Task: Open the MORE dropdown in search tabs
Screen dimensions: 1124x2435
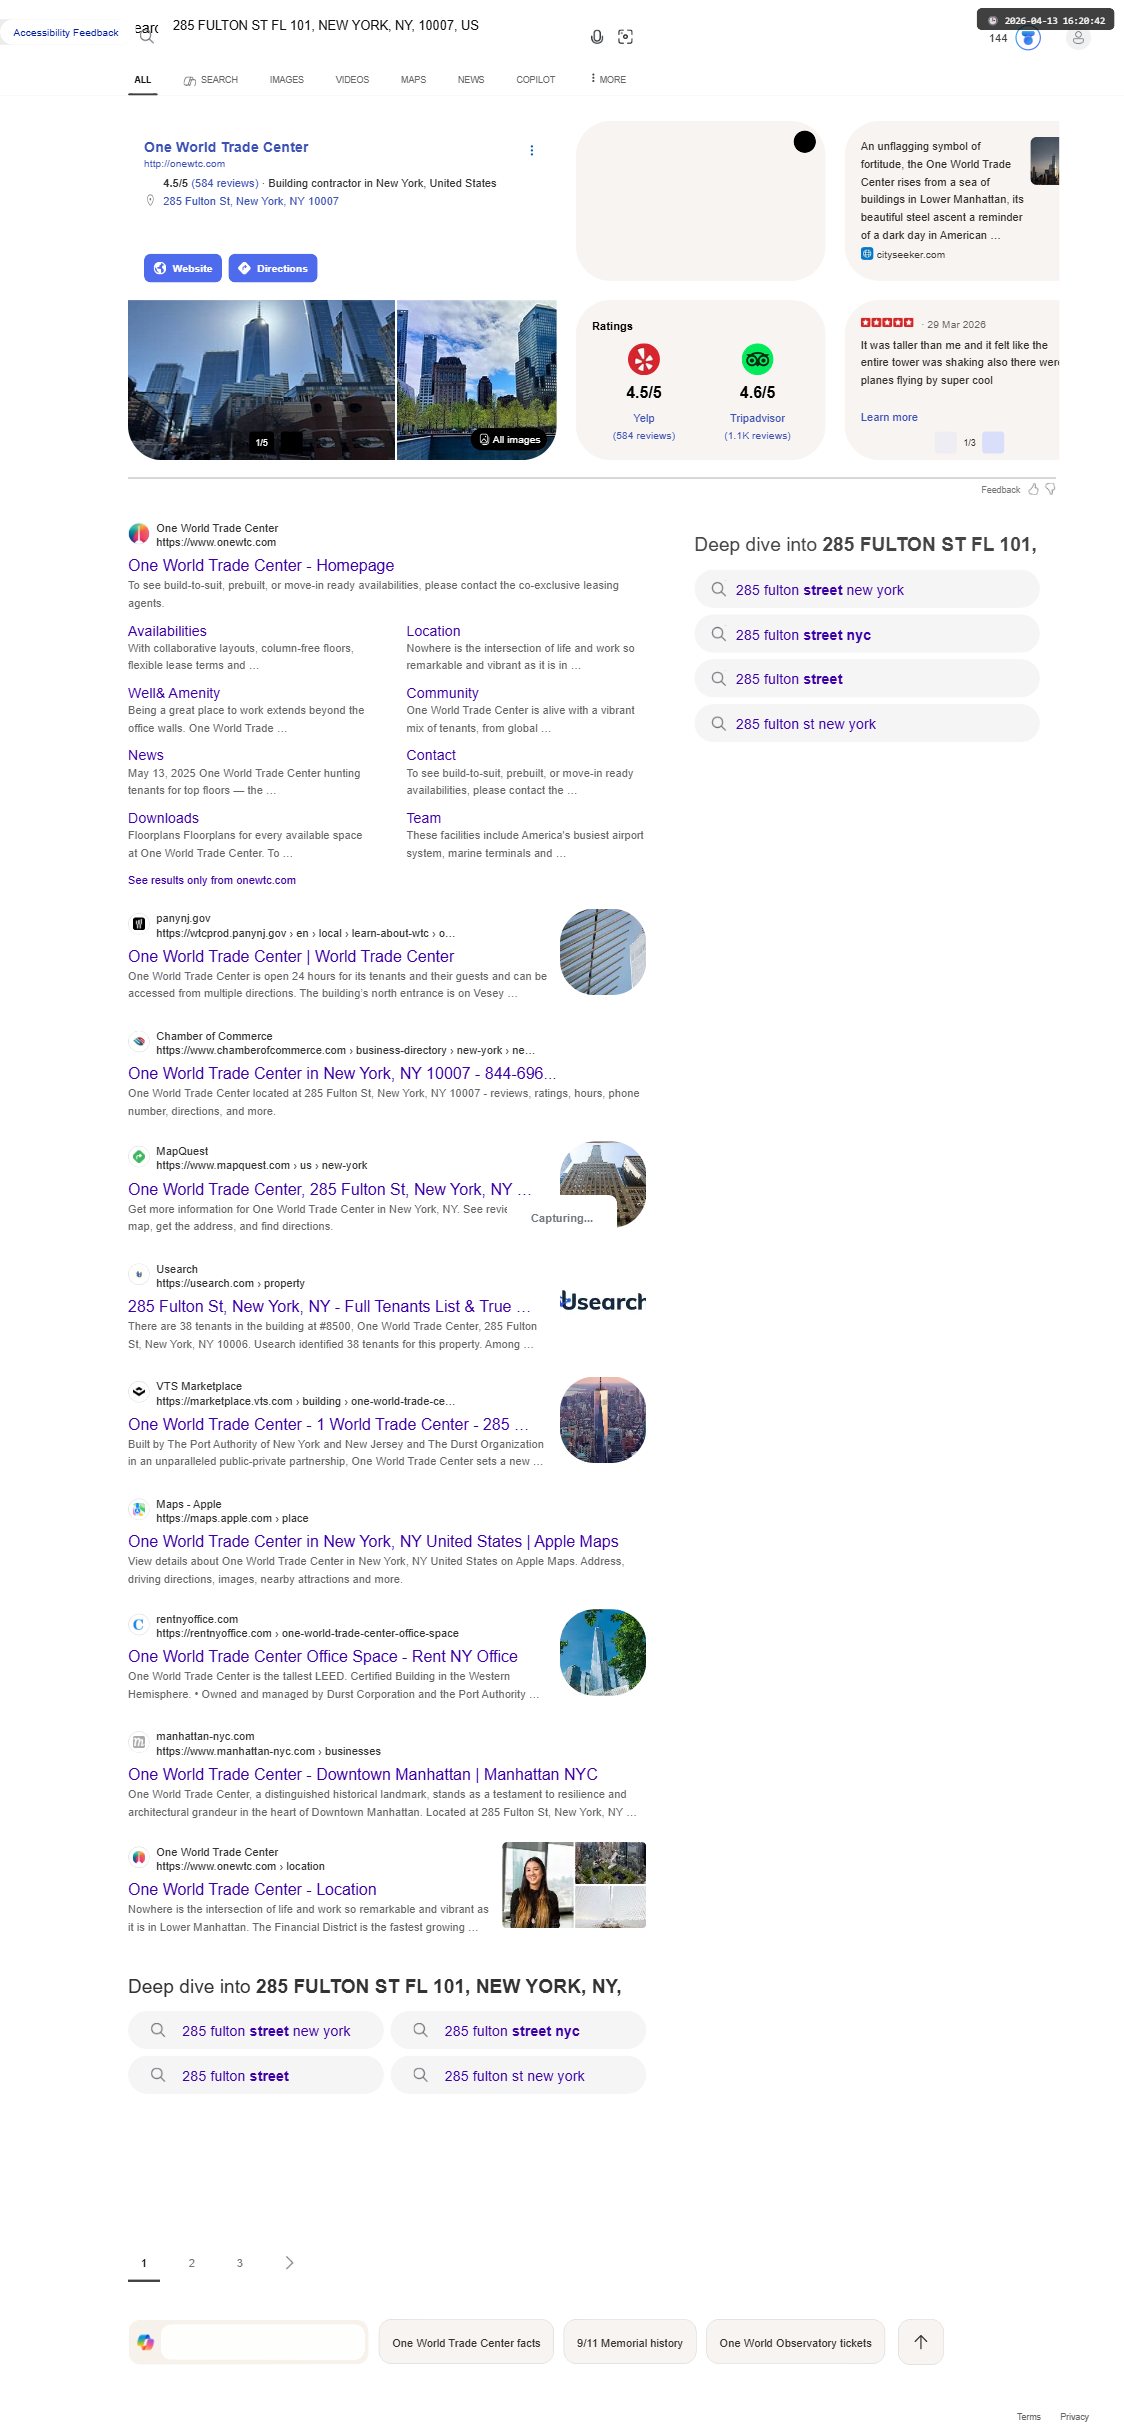Action: point(608,79)
